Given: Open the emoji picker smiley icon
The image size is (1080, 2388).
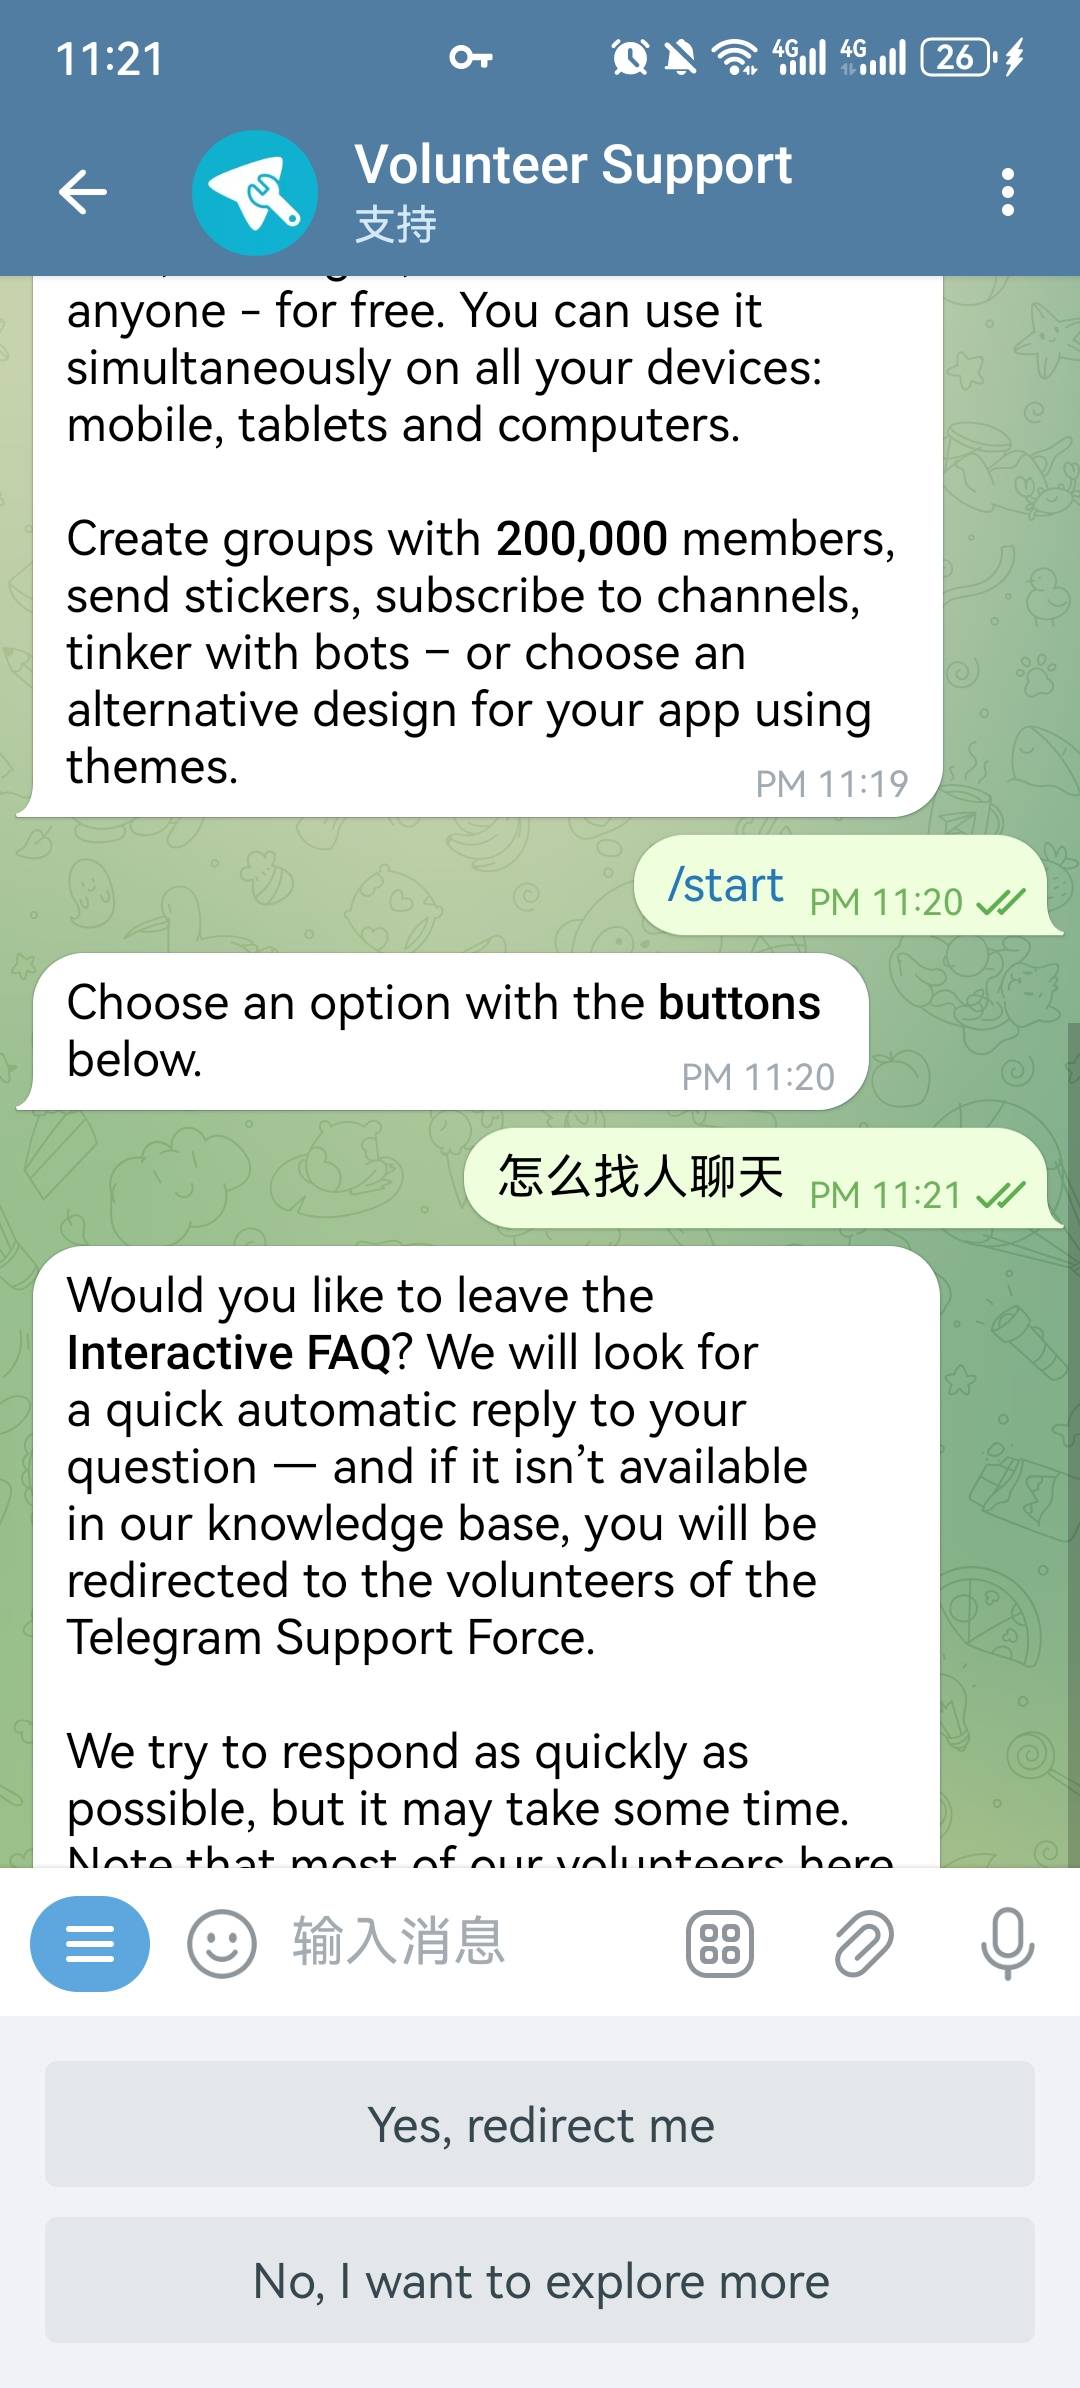Looking at the screenshot, I should (x=221, y=1944).
